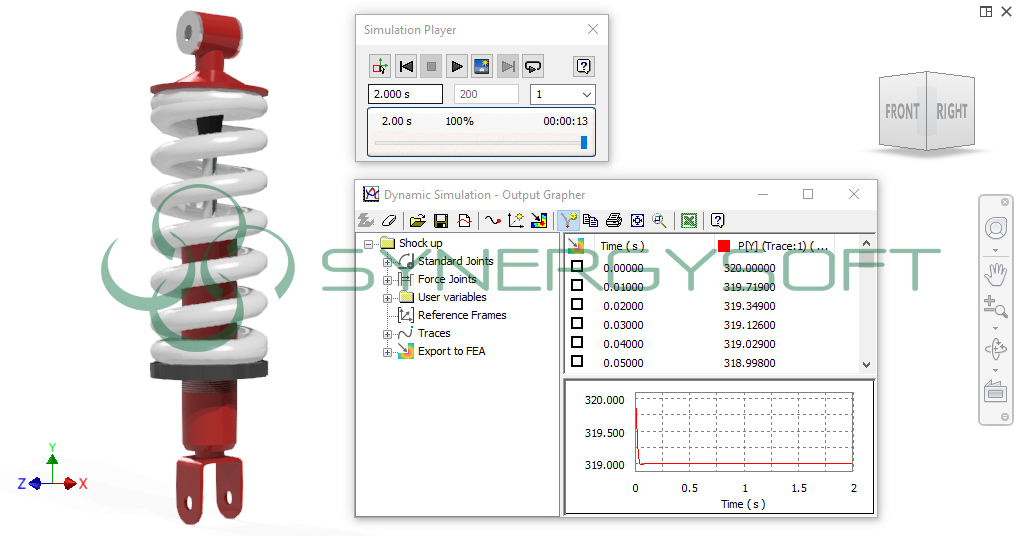Select the Force Joints tree item

(447, 279)
